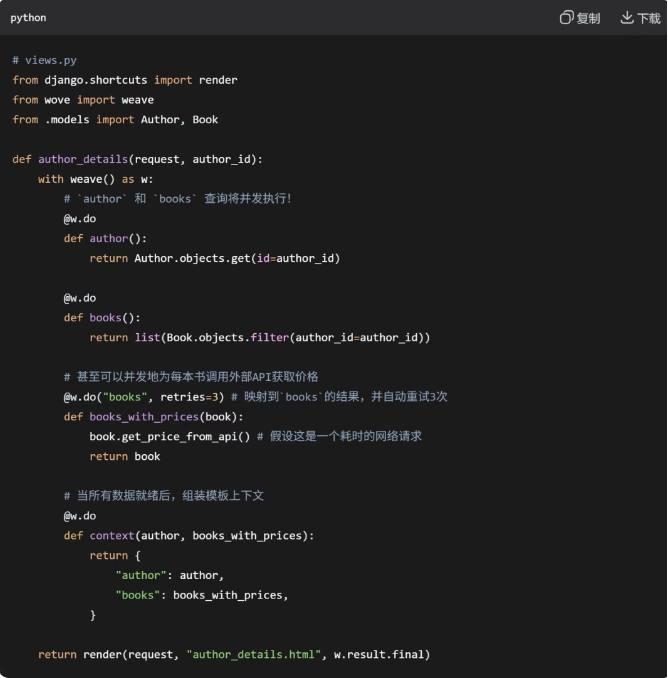Click the comment about 并发执行
This screenshot has width=668, height=678.
point(178,199)
